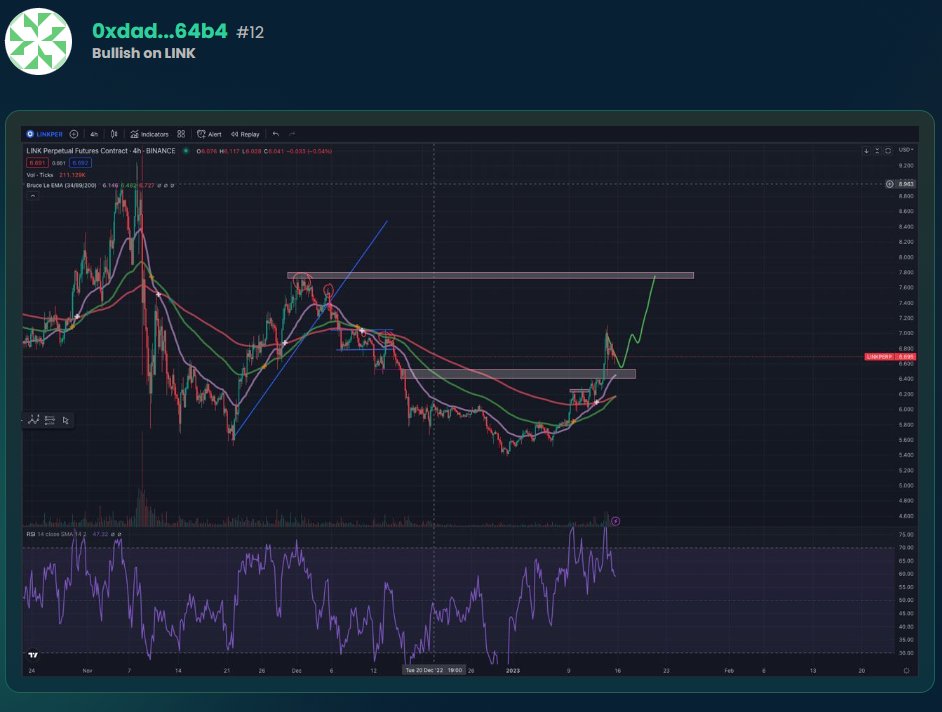Click the Vol Ticks indicator legend
Viewport: 942px width, 712px height.
click(40, 175)
